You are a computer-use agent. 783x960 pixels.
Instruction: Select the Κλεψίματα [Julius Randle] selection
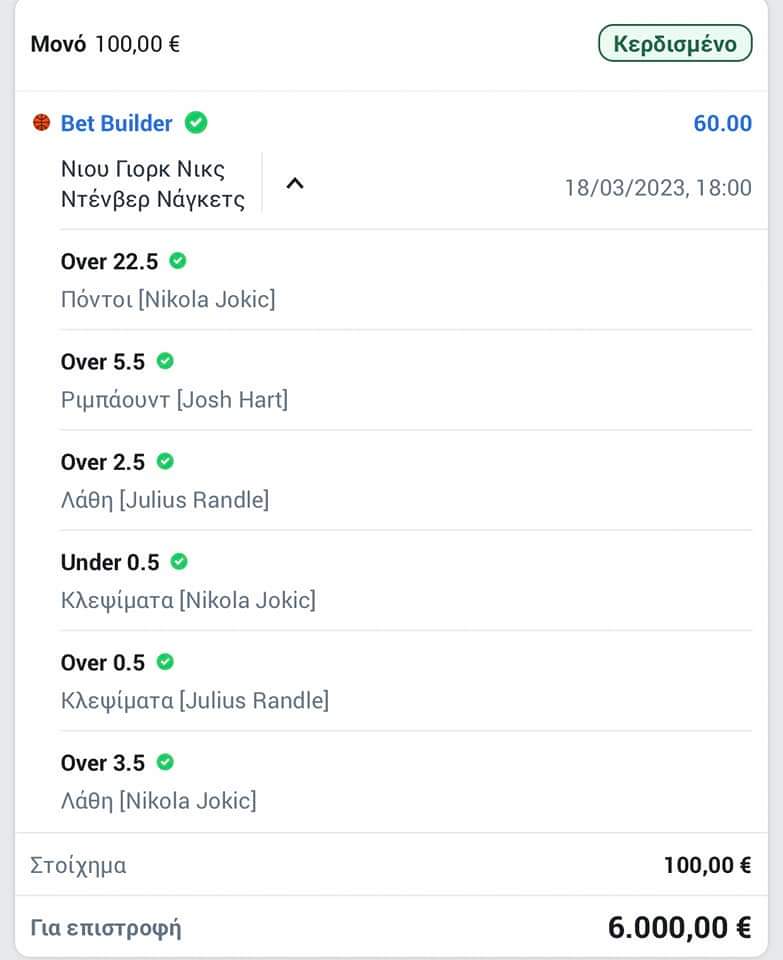194,700
